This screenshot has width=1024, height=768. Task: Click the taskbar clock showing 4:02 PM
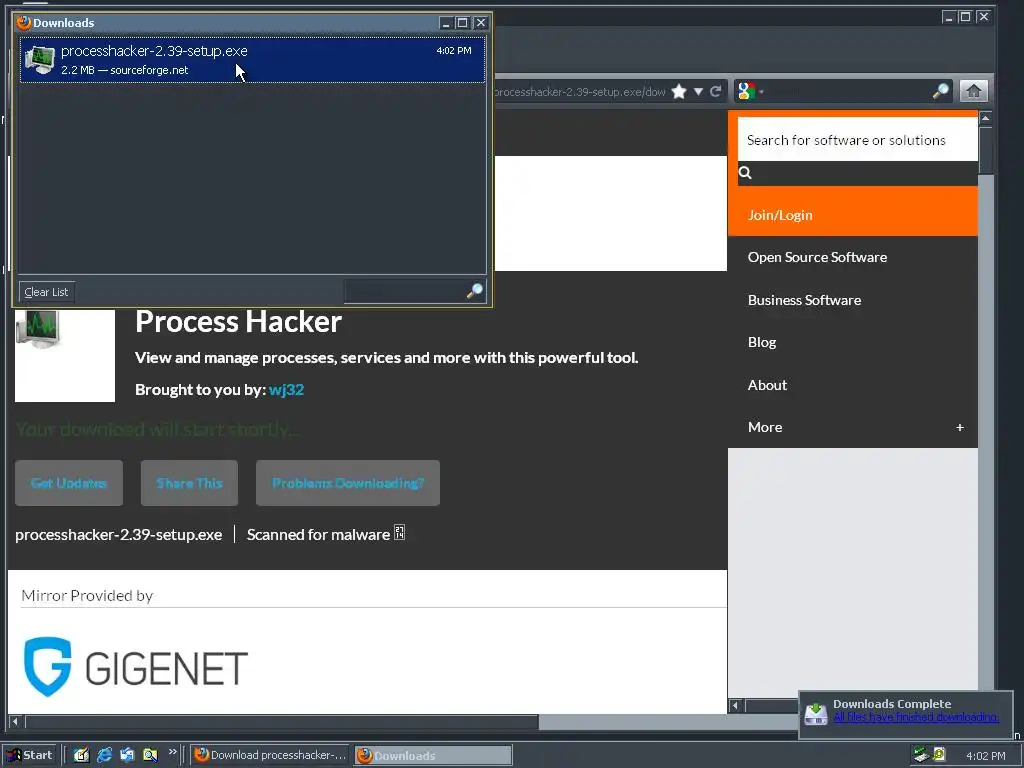[985, 756]
